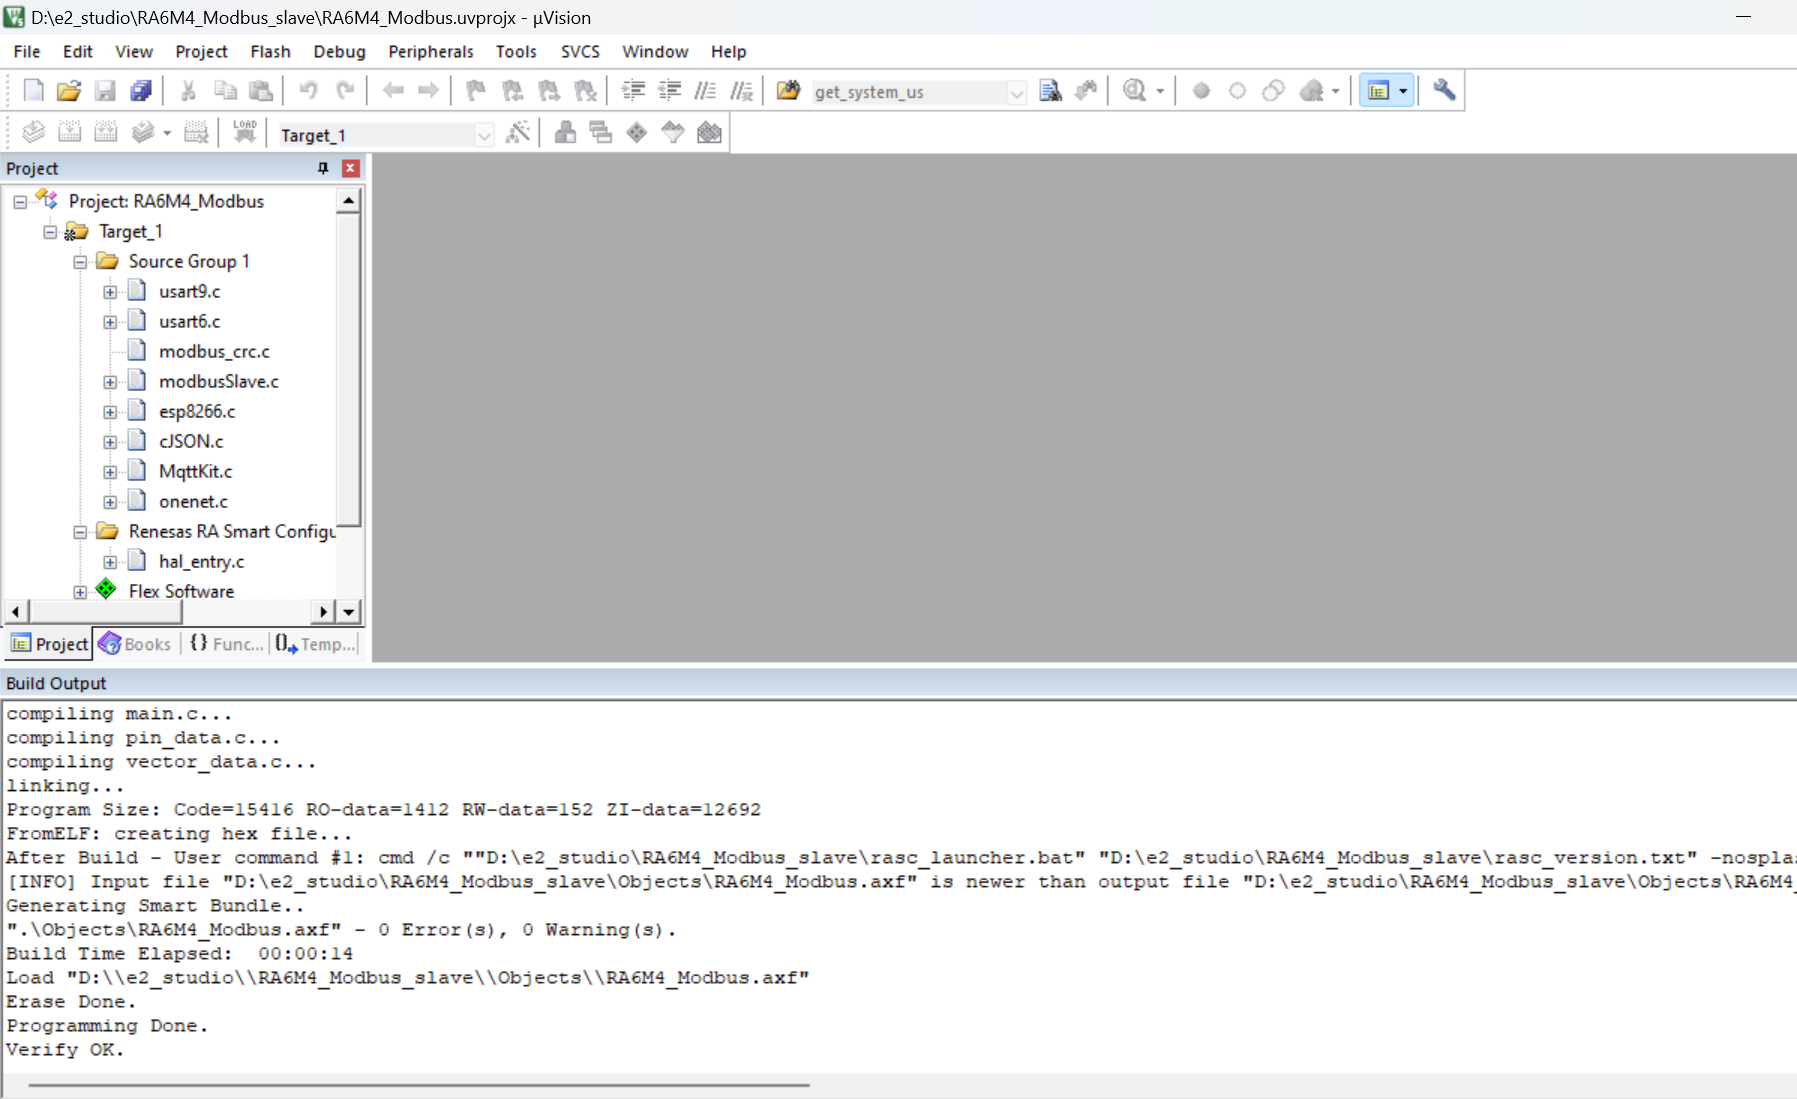Close the Project panel

click(x=351, y=168)
